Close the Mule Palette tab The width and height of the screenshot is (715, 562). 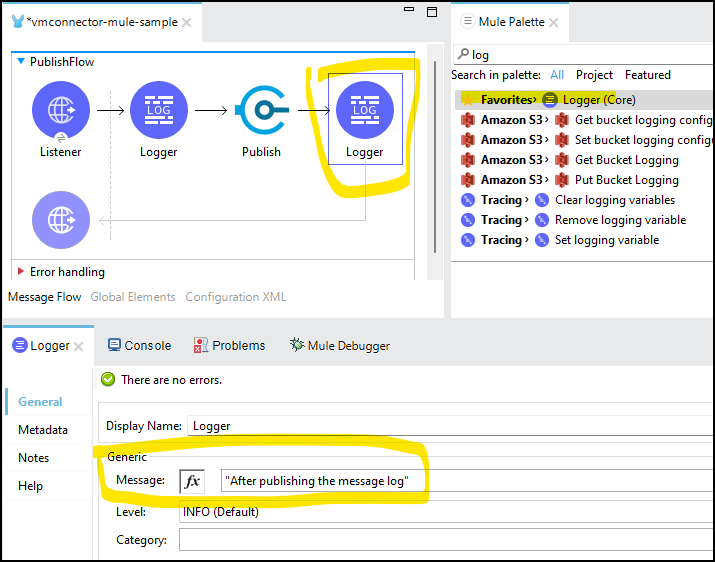554,22
